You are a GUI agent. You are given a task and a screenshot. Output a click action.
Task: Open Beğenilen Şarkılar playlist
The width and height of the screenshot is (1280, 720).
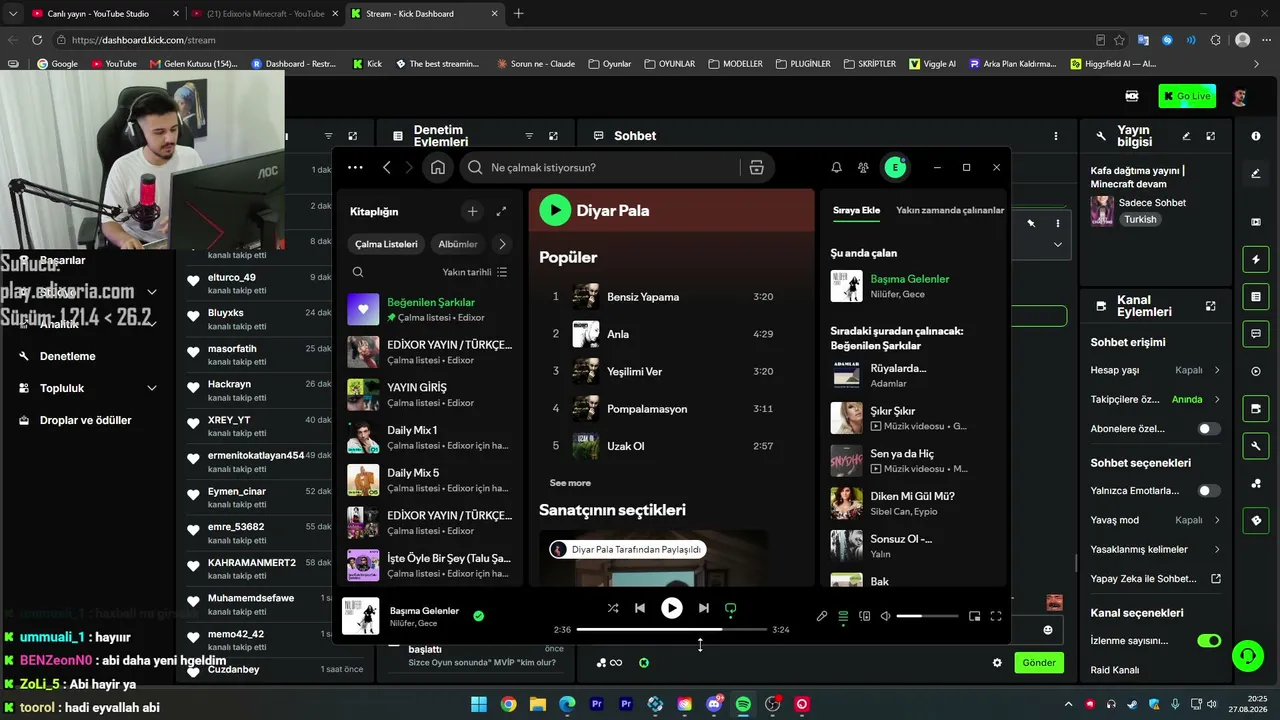(x=432, y=309)
